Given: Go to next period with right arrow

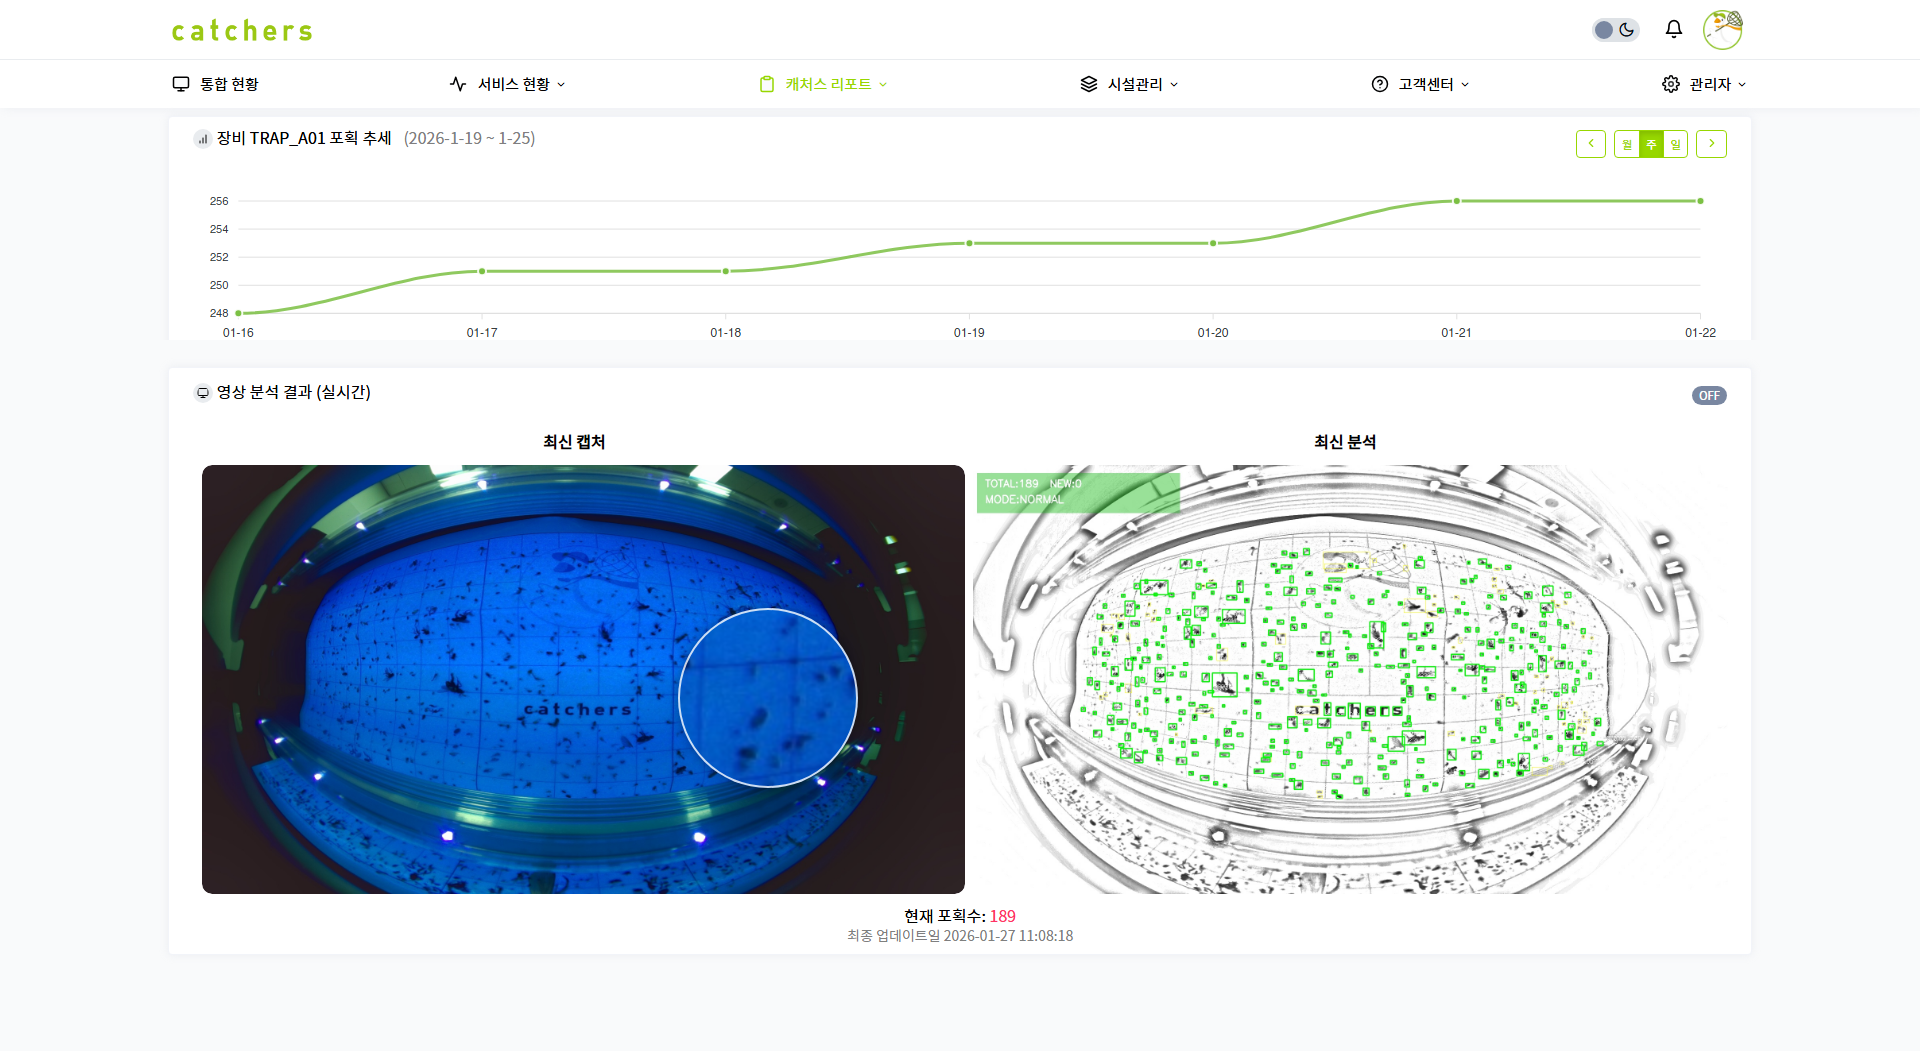Looking at the screenshot, I should [x=1711, y=144].
